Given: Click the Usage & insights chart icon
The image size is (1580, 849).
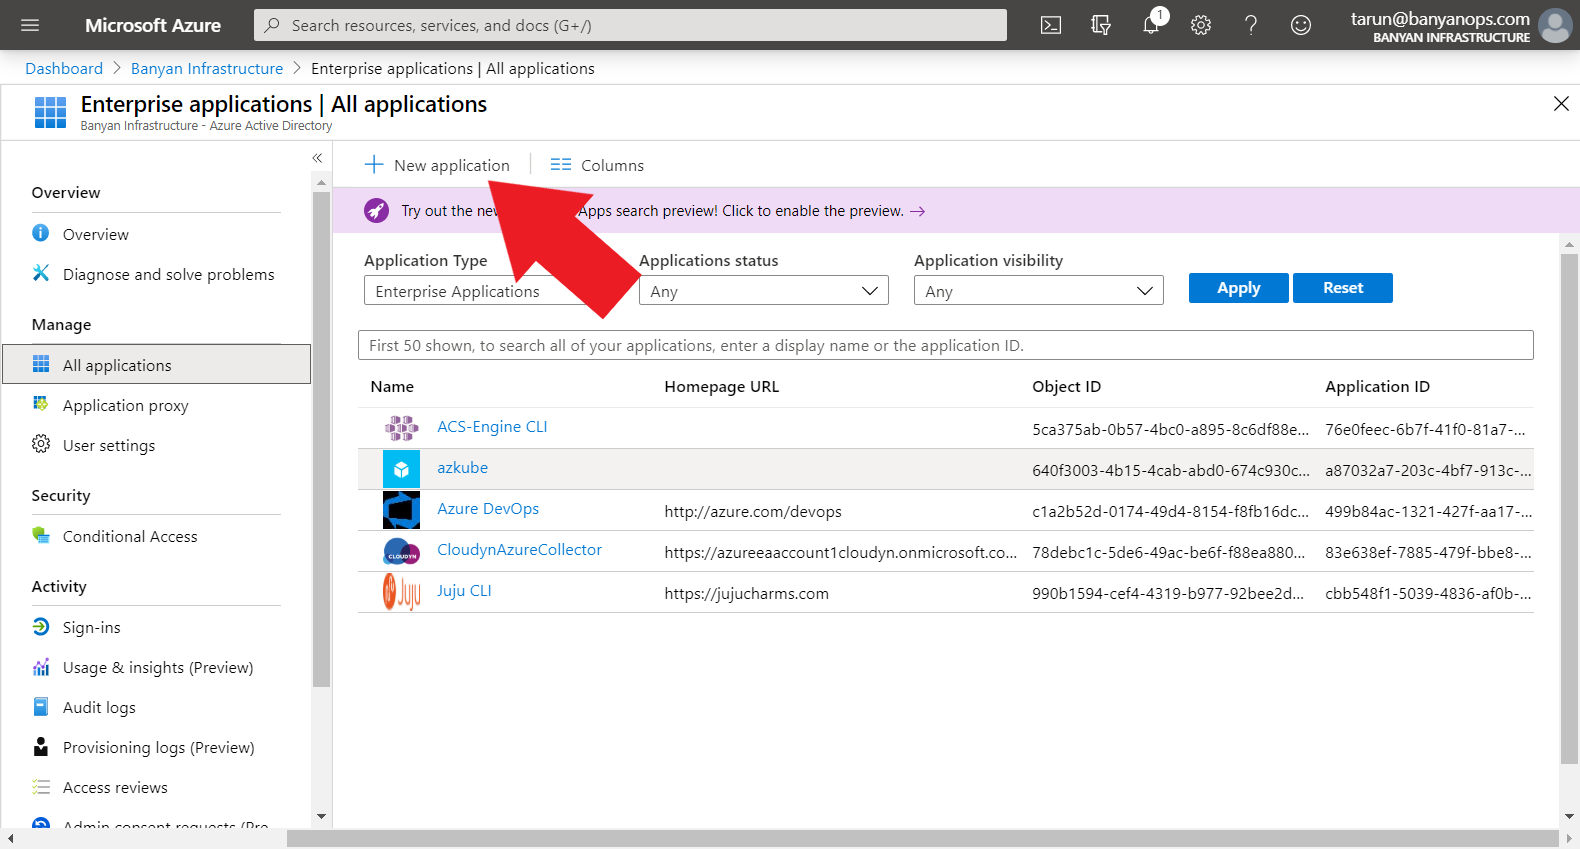Looking at the screenshot, I should (x=41, y=666).
